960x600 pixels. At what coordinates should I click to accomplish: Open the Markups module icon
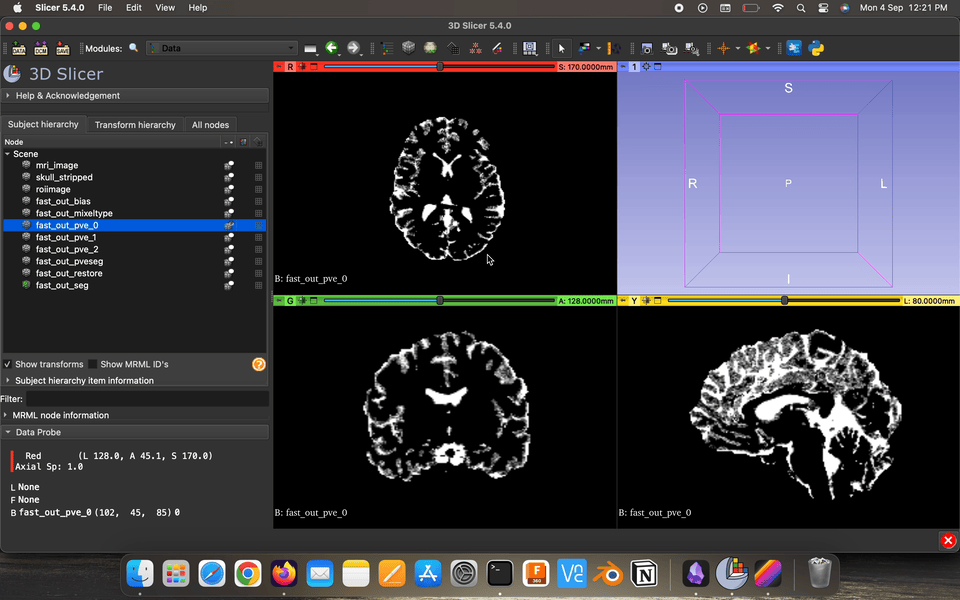[x=474, y=48]
